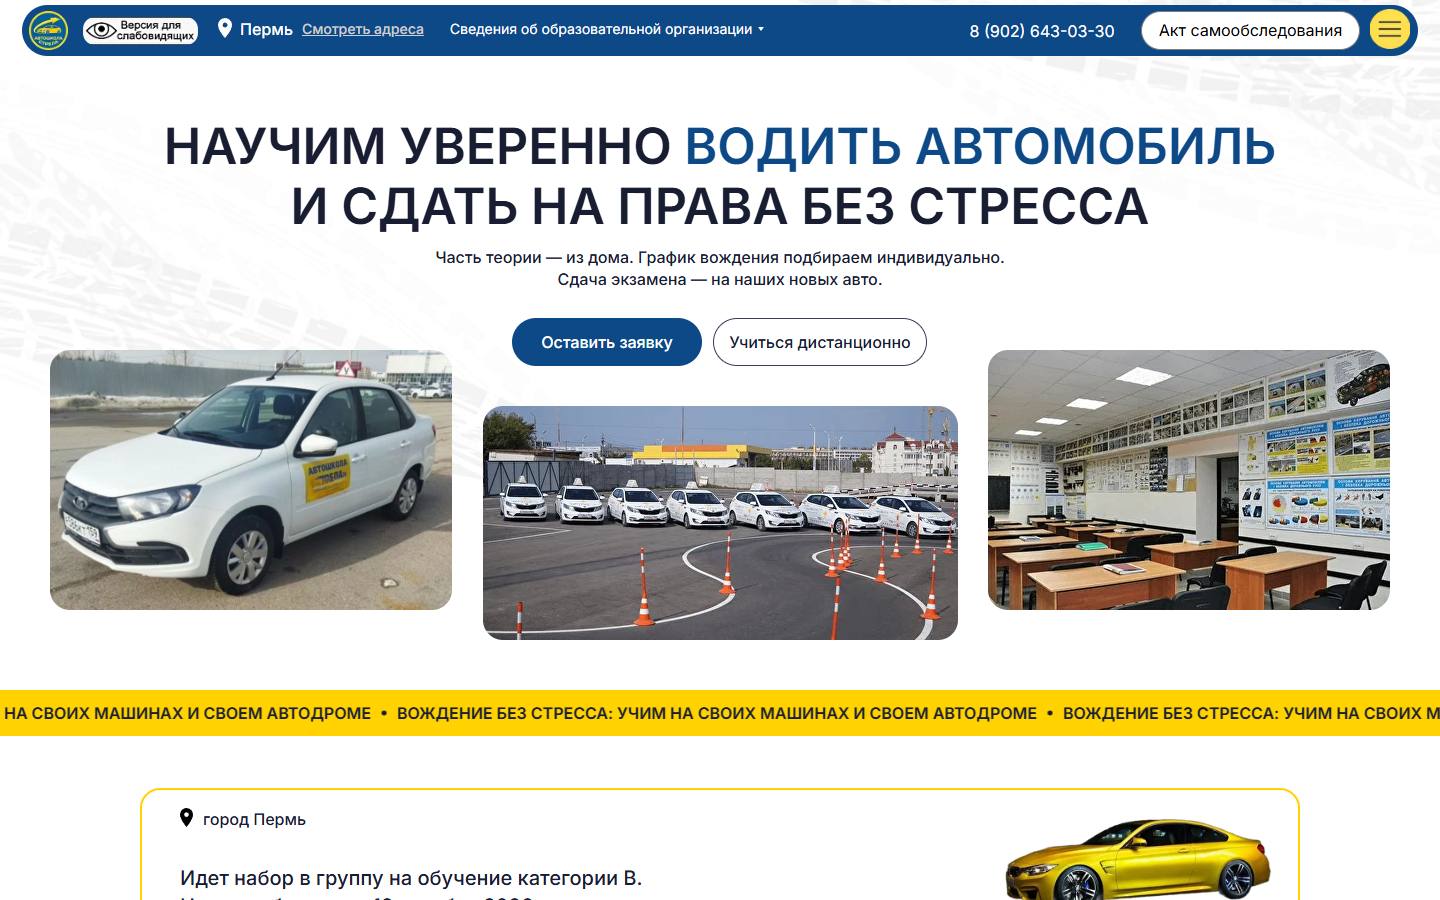This screenshot has width=1440, height=900.
Task: Open the yellow hamburger menu
Action: pyautogui.click(x=1389, y=30)
